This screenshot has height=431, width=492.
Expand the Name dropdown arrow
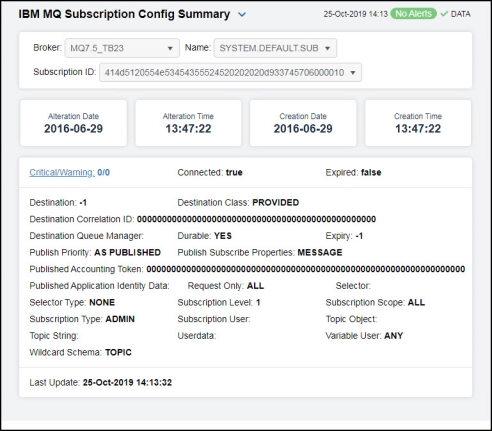click(327, 48)
